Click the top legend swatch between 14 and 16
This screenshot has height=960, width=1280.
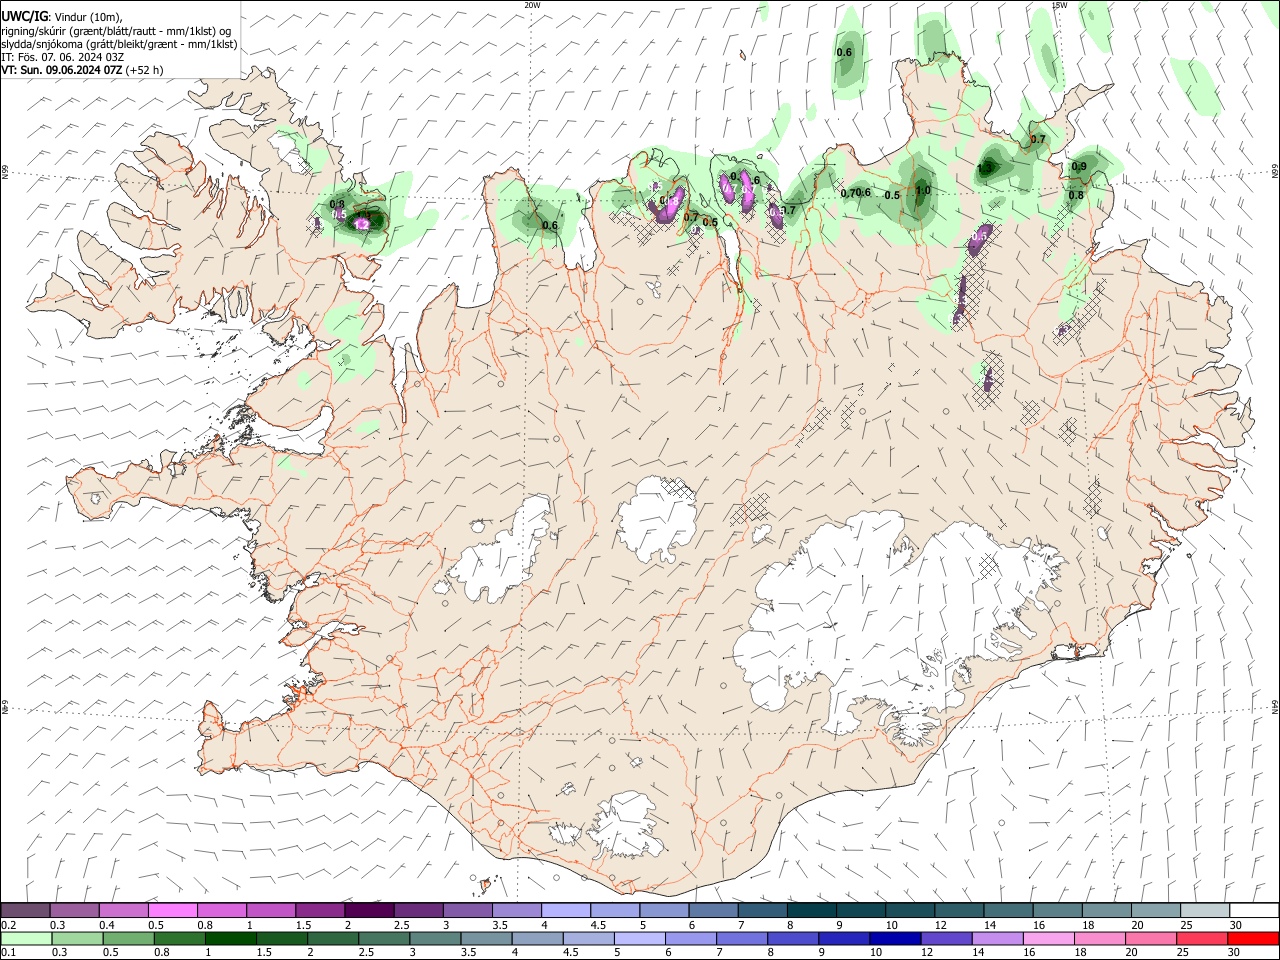(x=1008, y=910)
